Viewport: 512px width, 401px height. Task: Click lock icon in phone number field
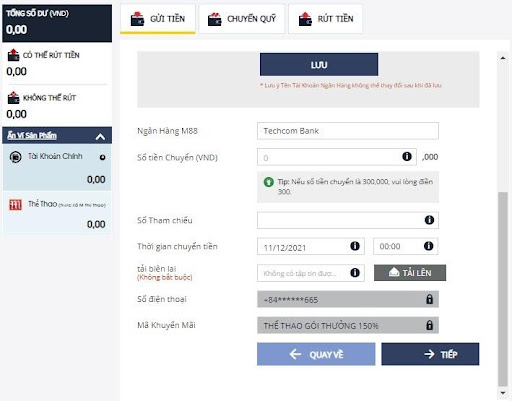pos(430,299)
